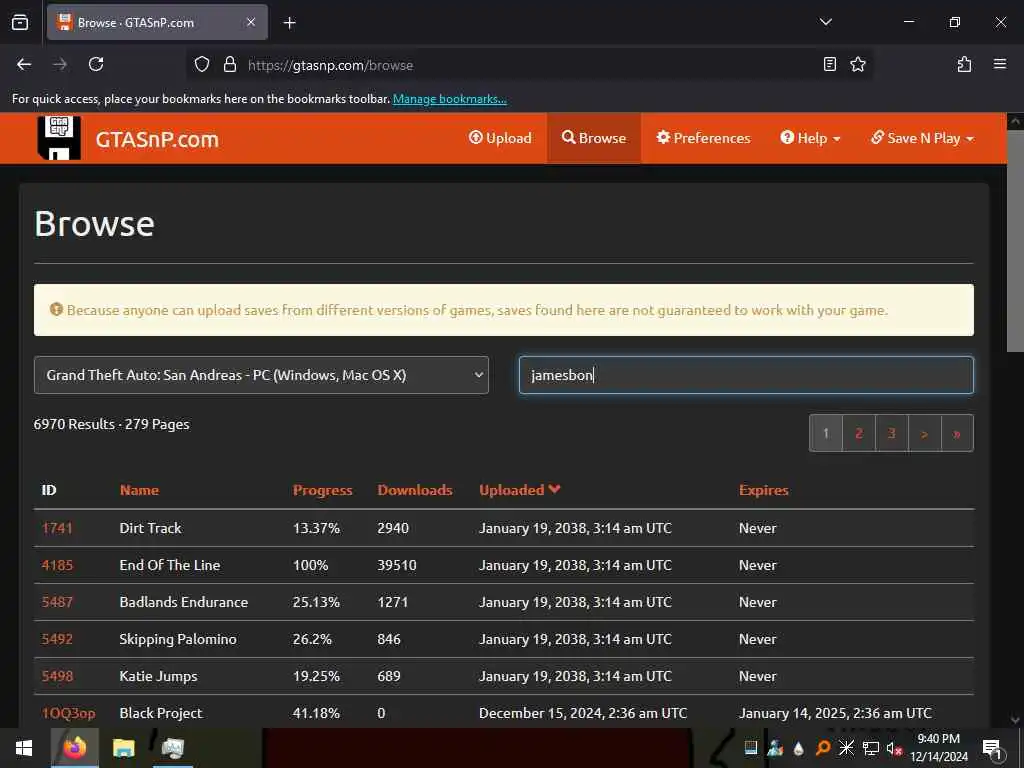
Task: Expand the Save N Play dropdown
Action: (922, 138)
